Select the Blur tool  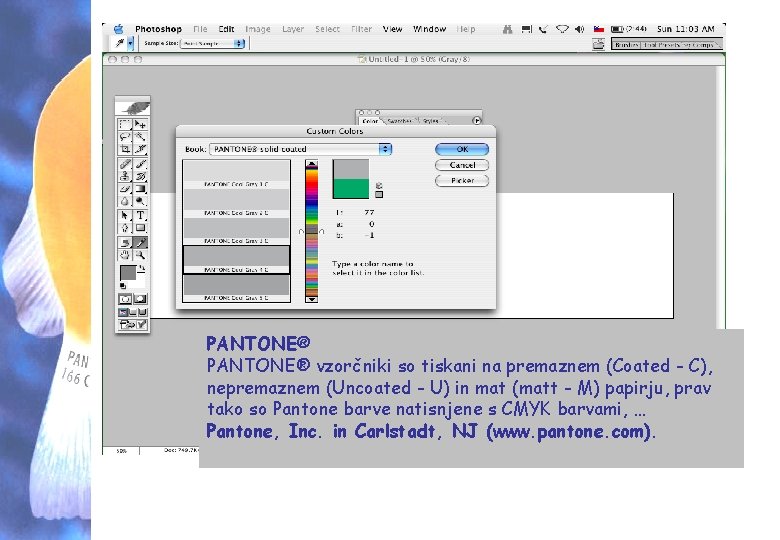125,201
